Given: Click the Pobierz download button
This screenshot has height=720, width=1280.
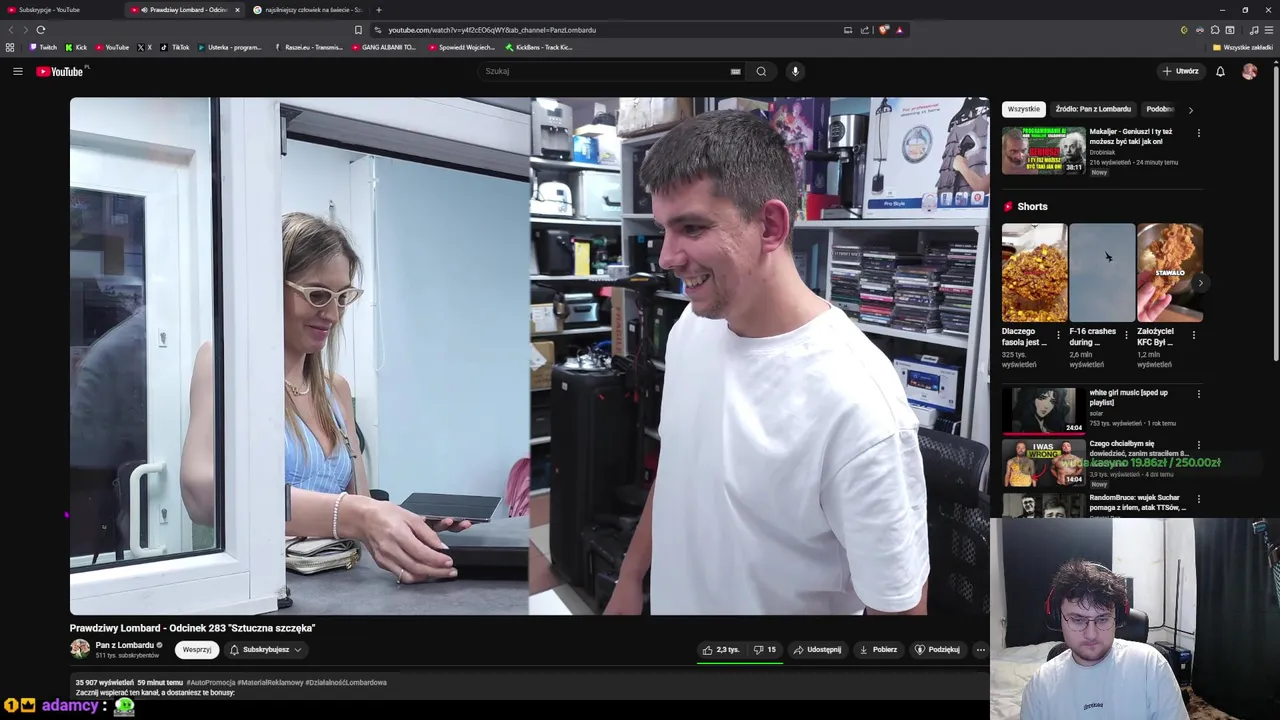Looking at the screenshot, I should pyautogui.click(x=878, y=649).
